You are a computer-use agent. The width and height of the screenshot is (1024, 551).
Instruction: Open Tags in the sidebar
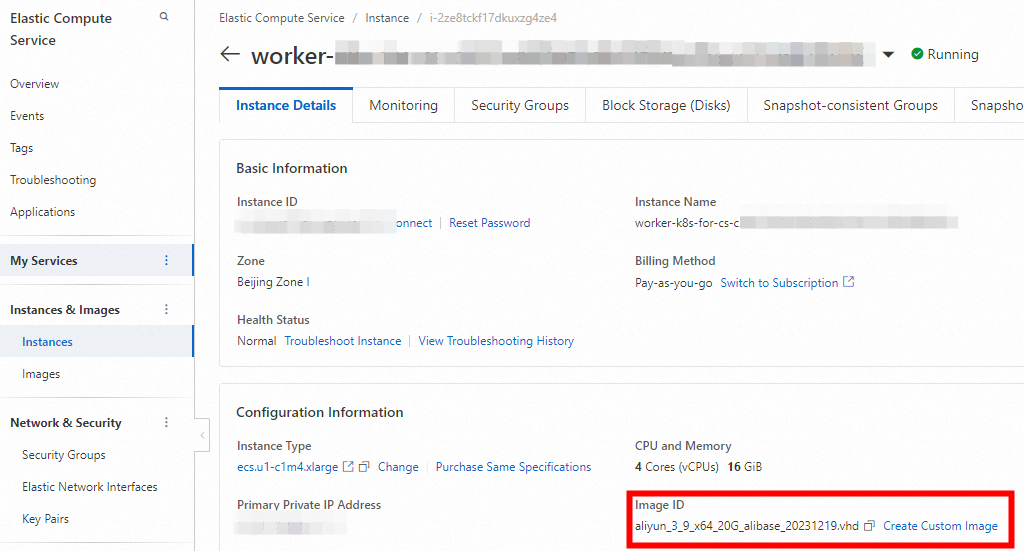coord(22,148)
